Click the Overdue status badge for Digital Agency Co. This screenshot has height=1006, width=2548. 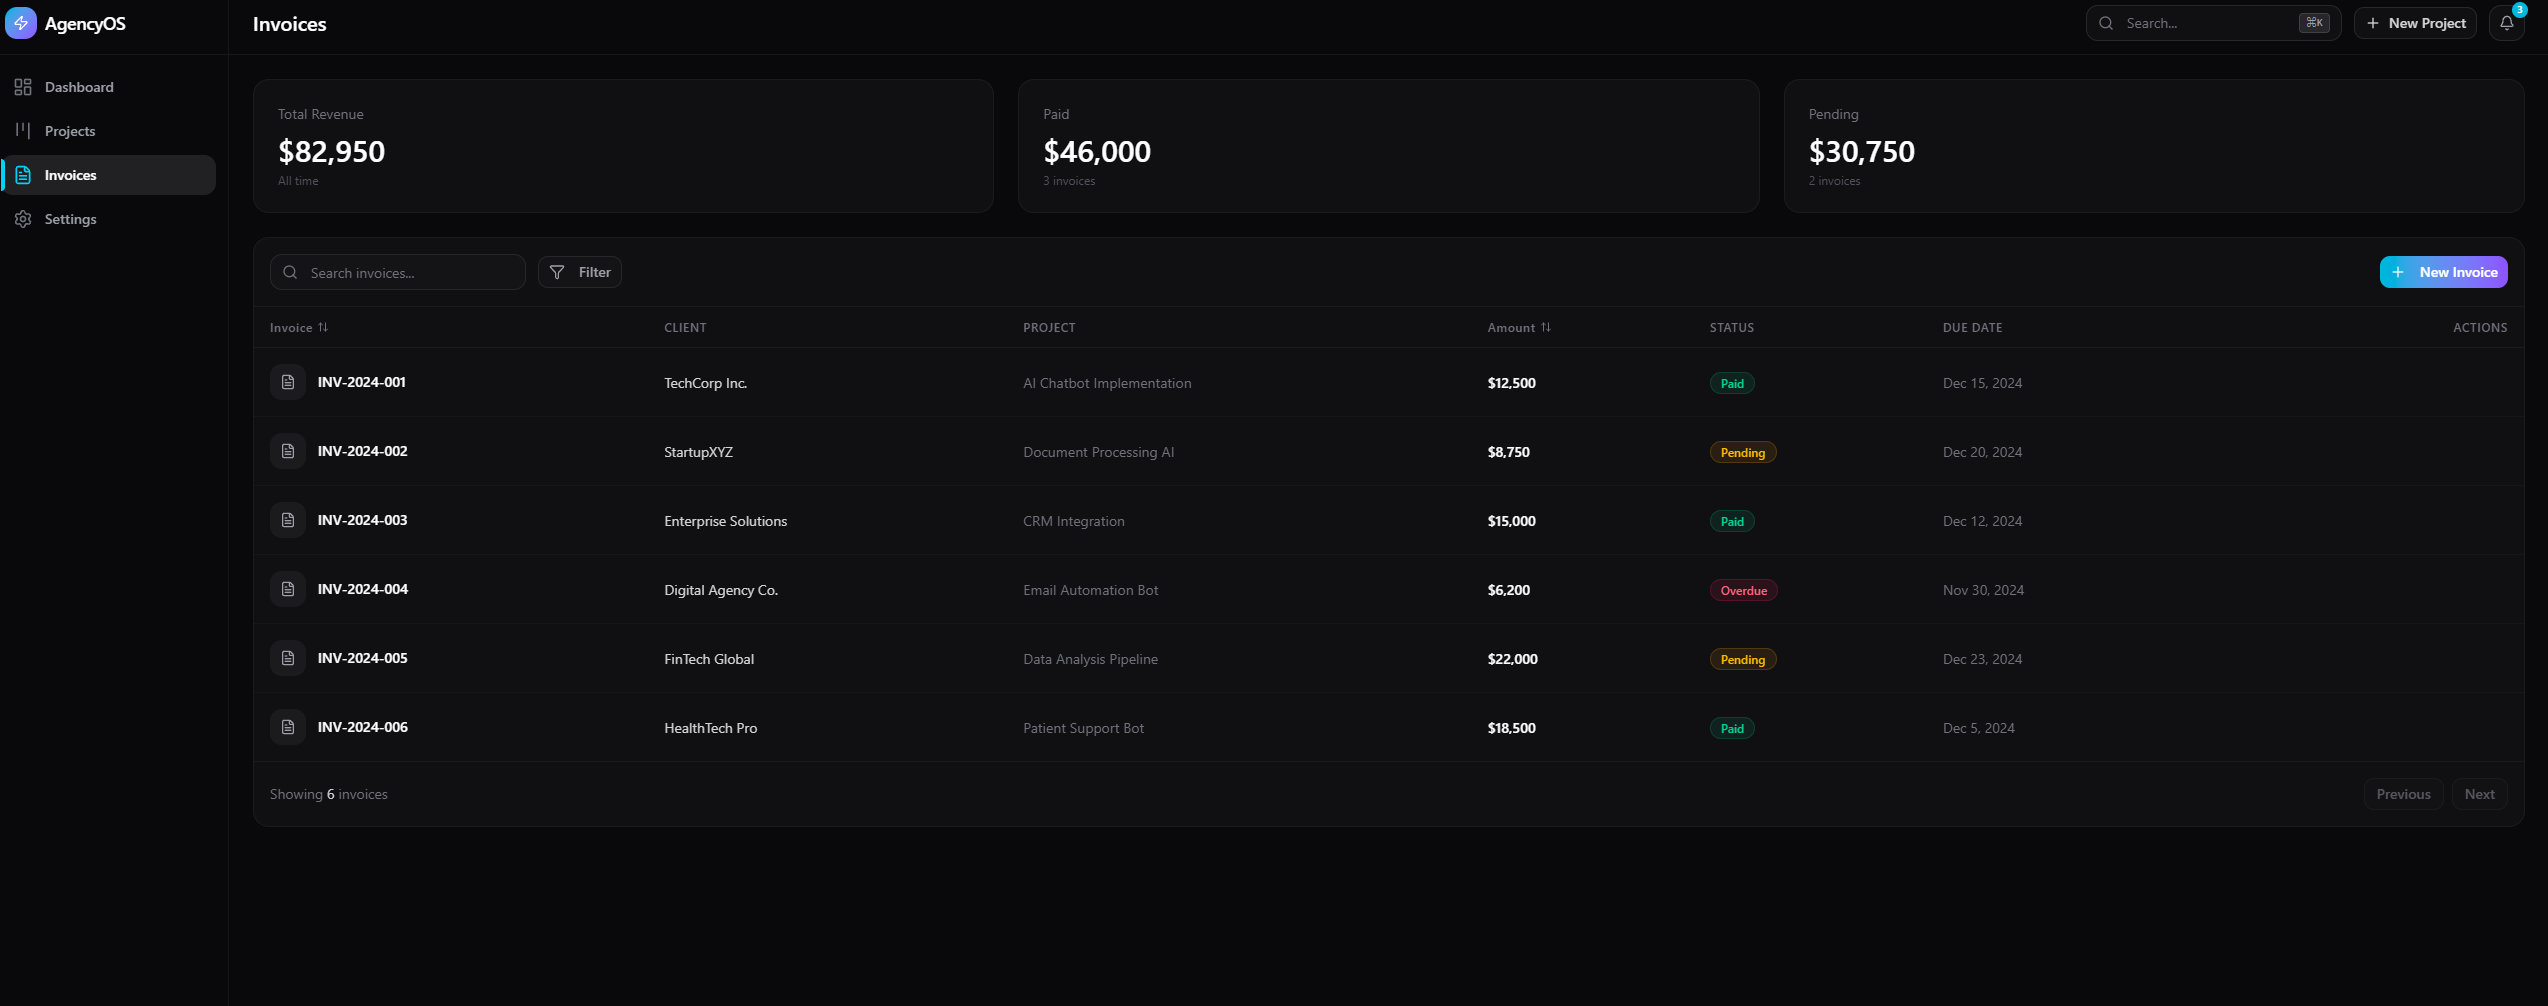(1743, 590)
